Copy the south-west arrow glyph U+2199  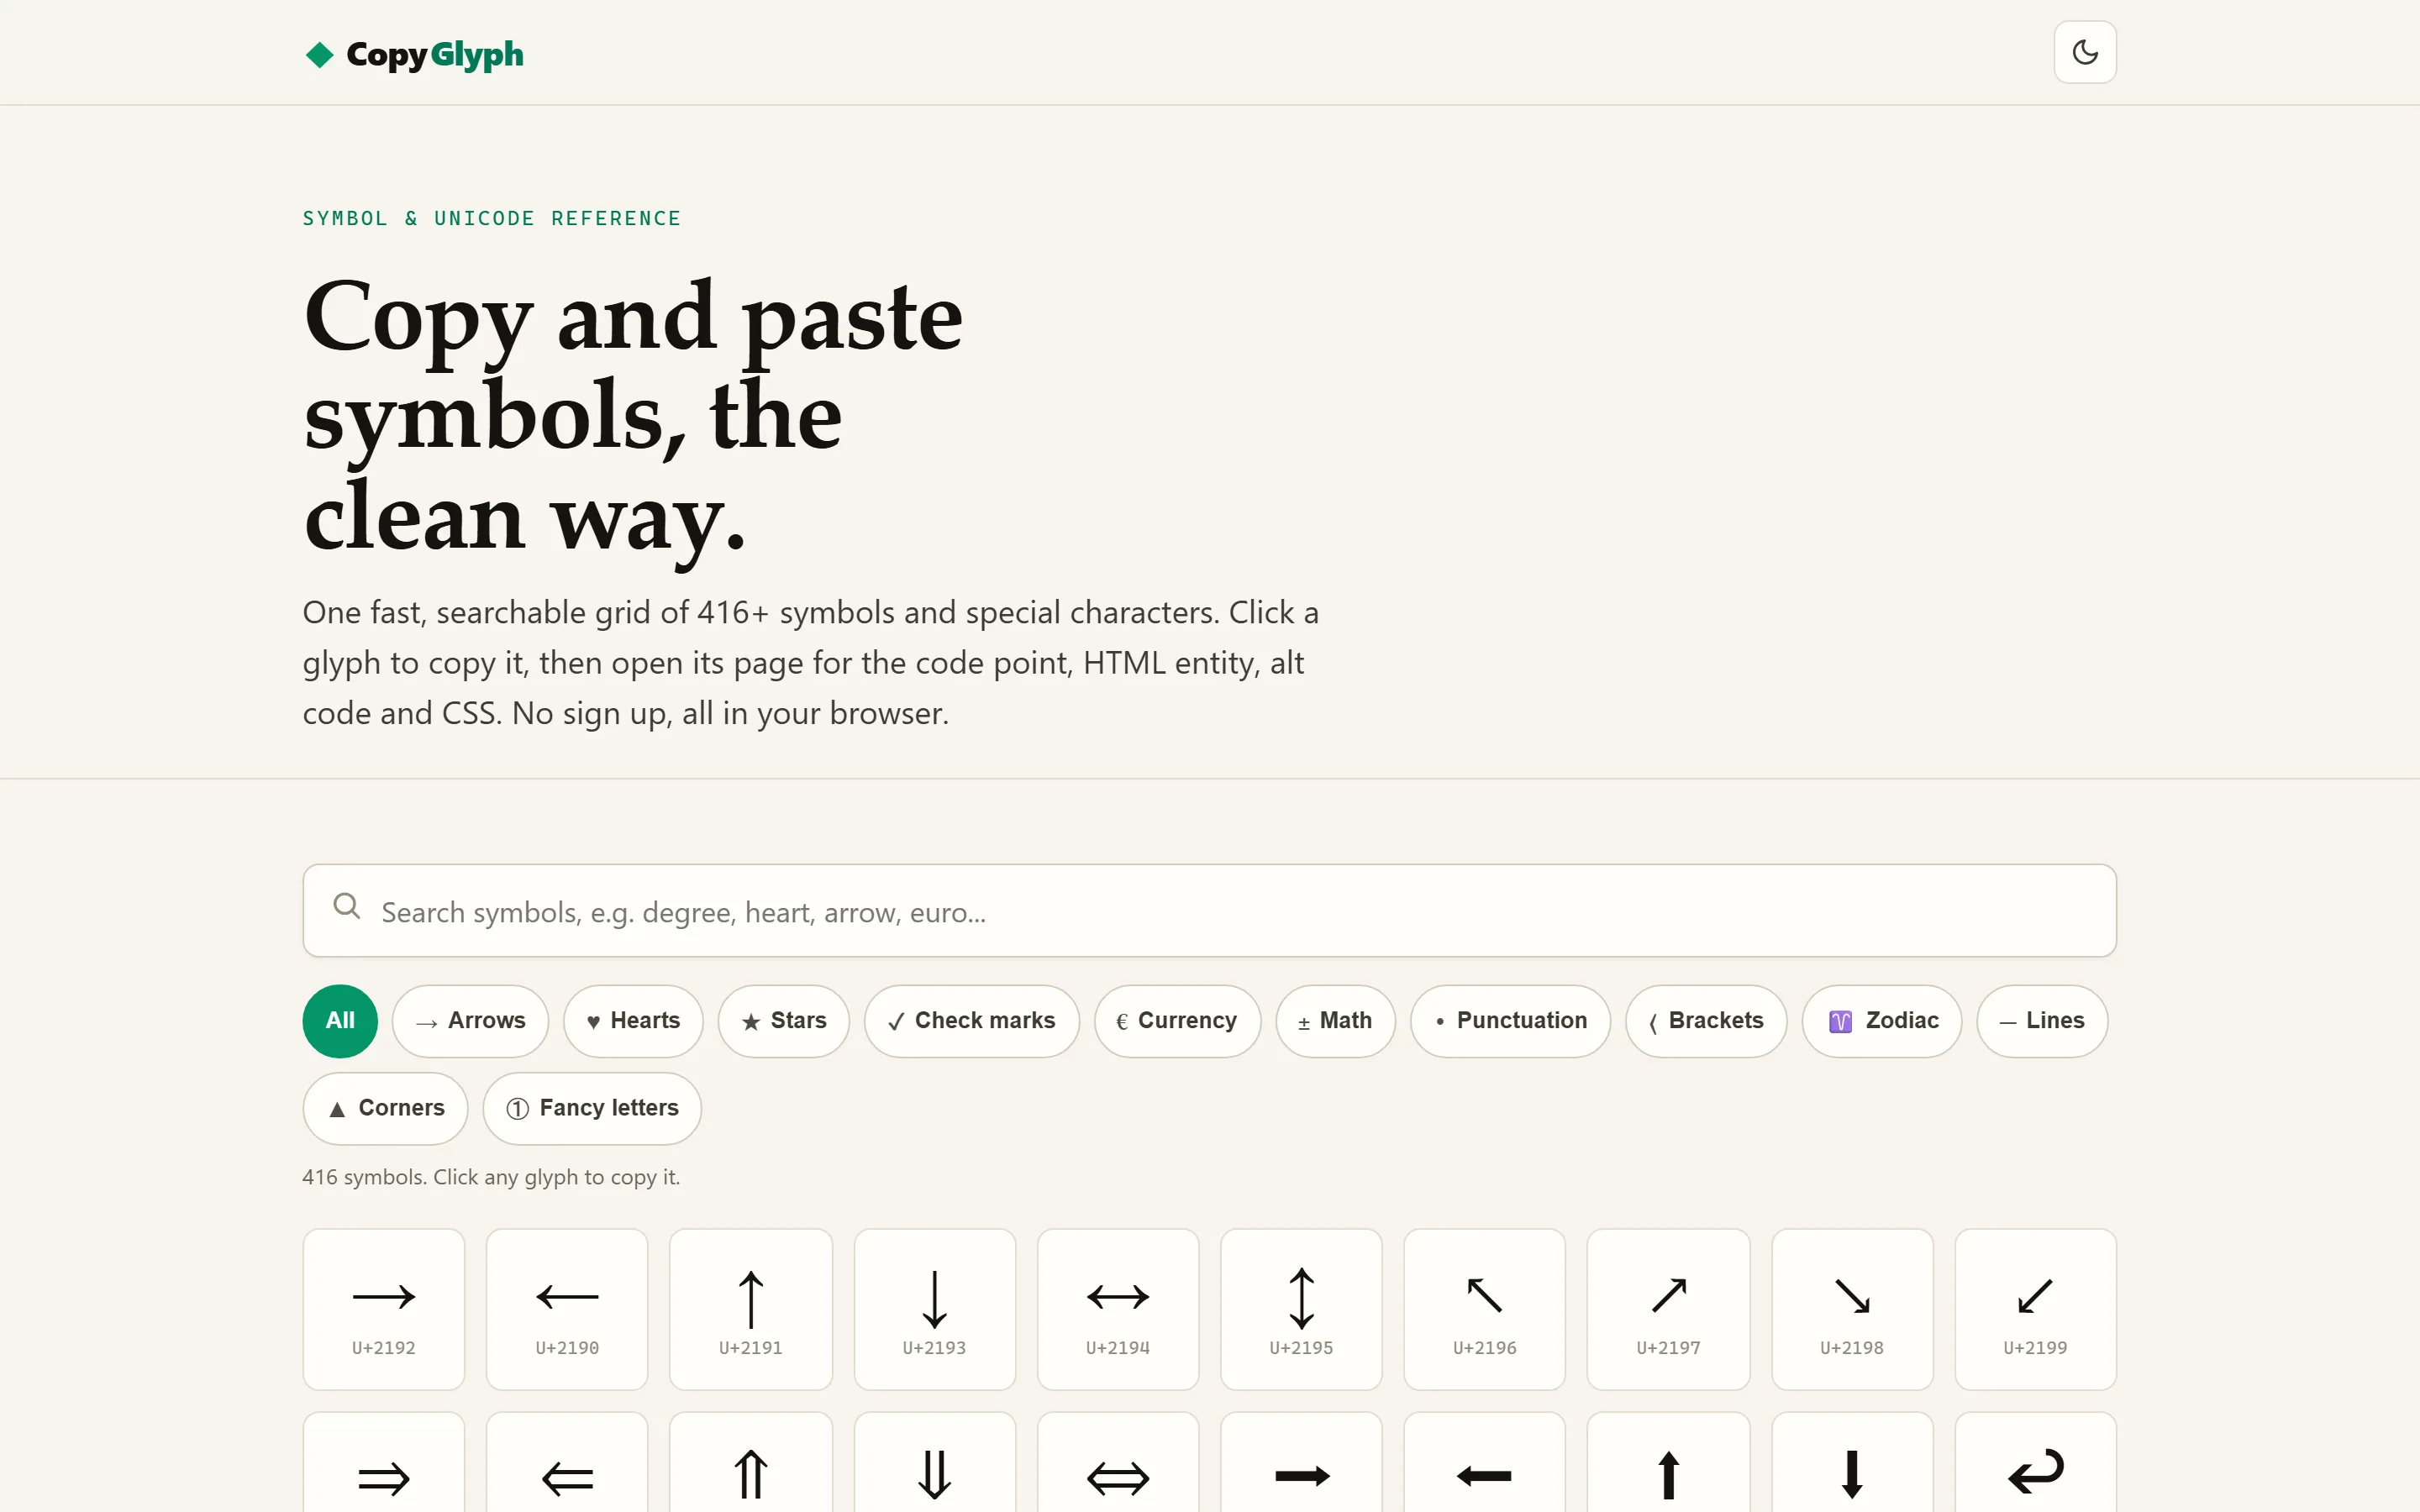point(2035,1309)
